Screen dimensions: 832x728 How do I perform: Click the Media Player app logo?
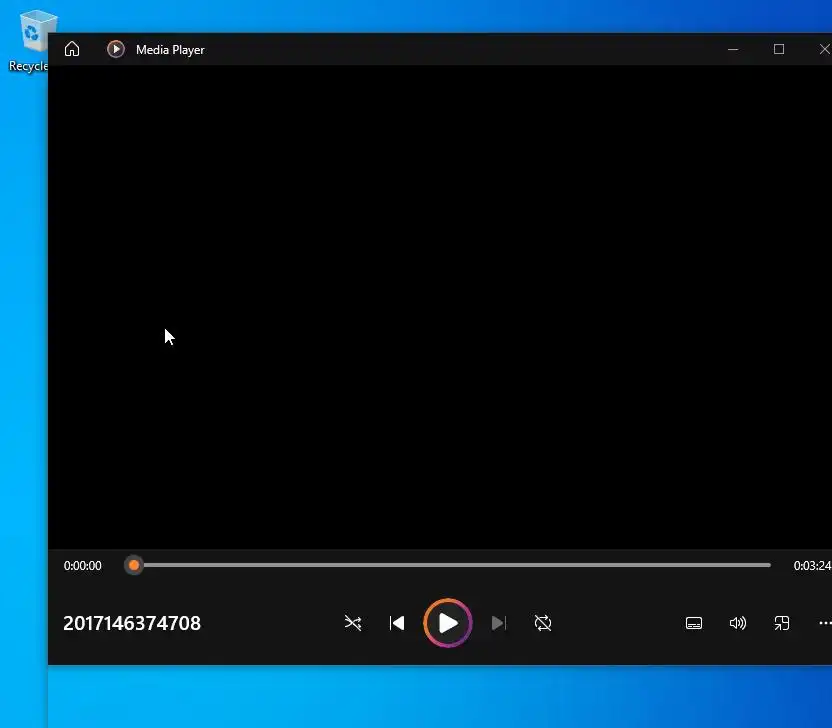pos(116,49)
